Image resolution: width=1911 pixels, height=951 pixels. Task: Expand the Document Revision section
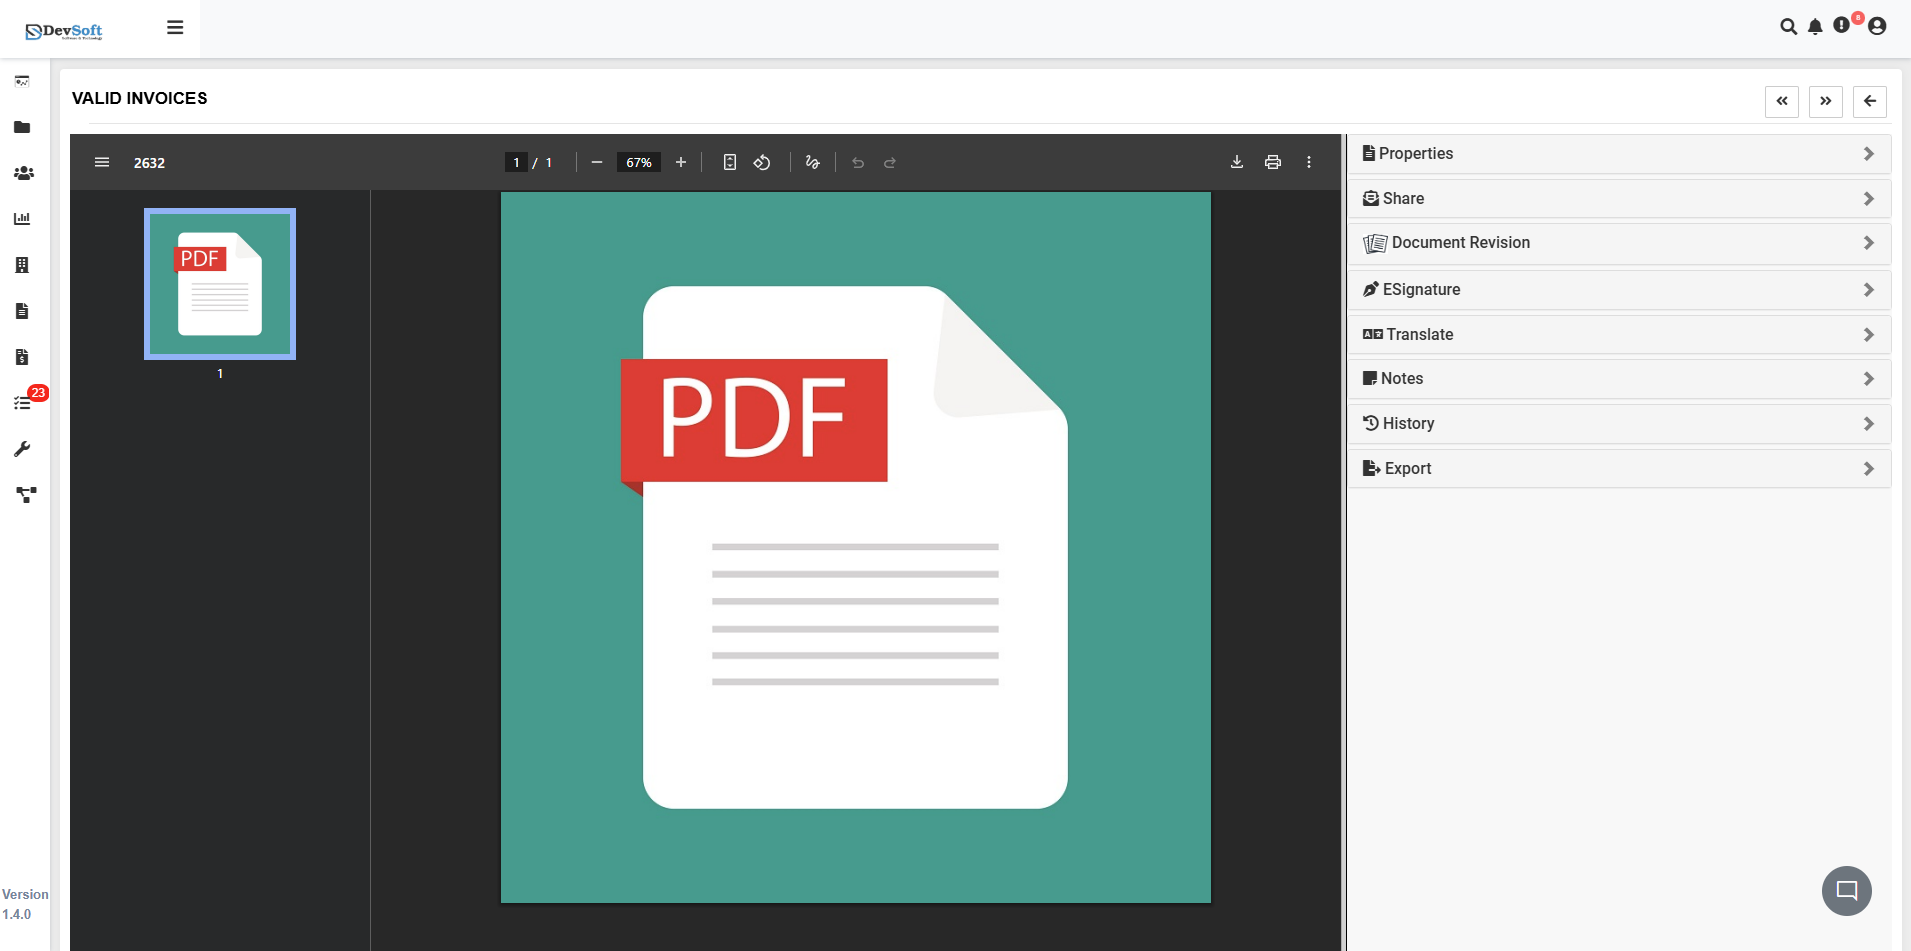1617,242
